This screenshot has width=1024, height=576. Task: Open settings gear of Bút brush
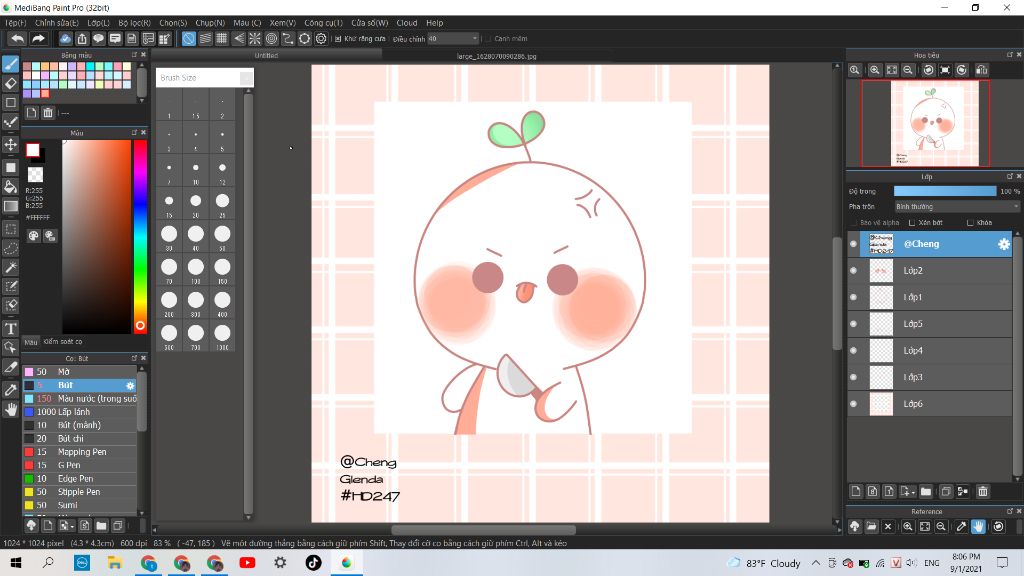pos(130,385)
